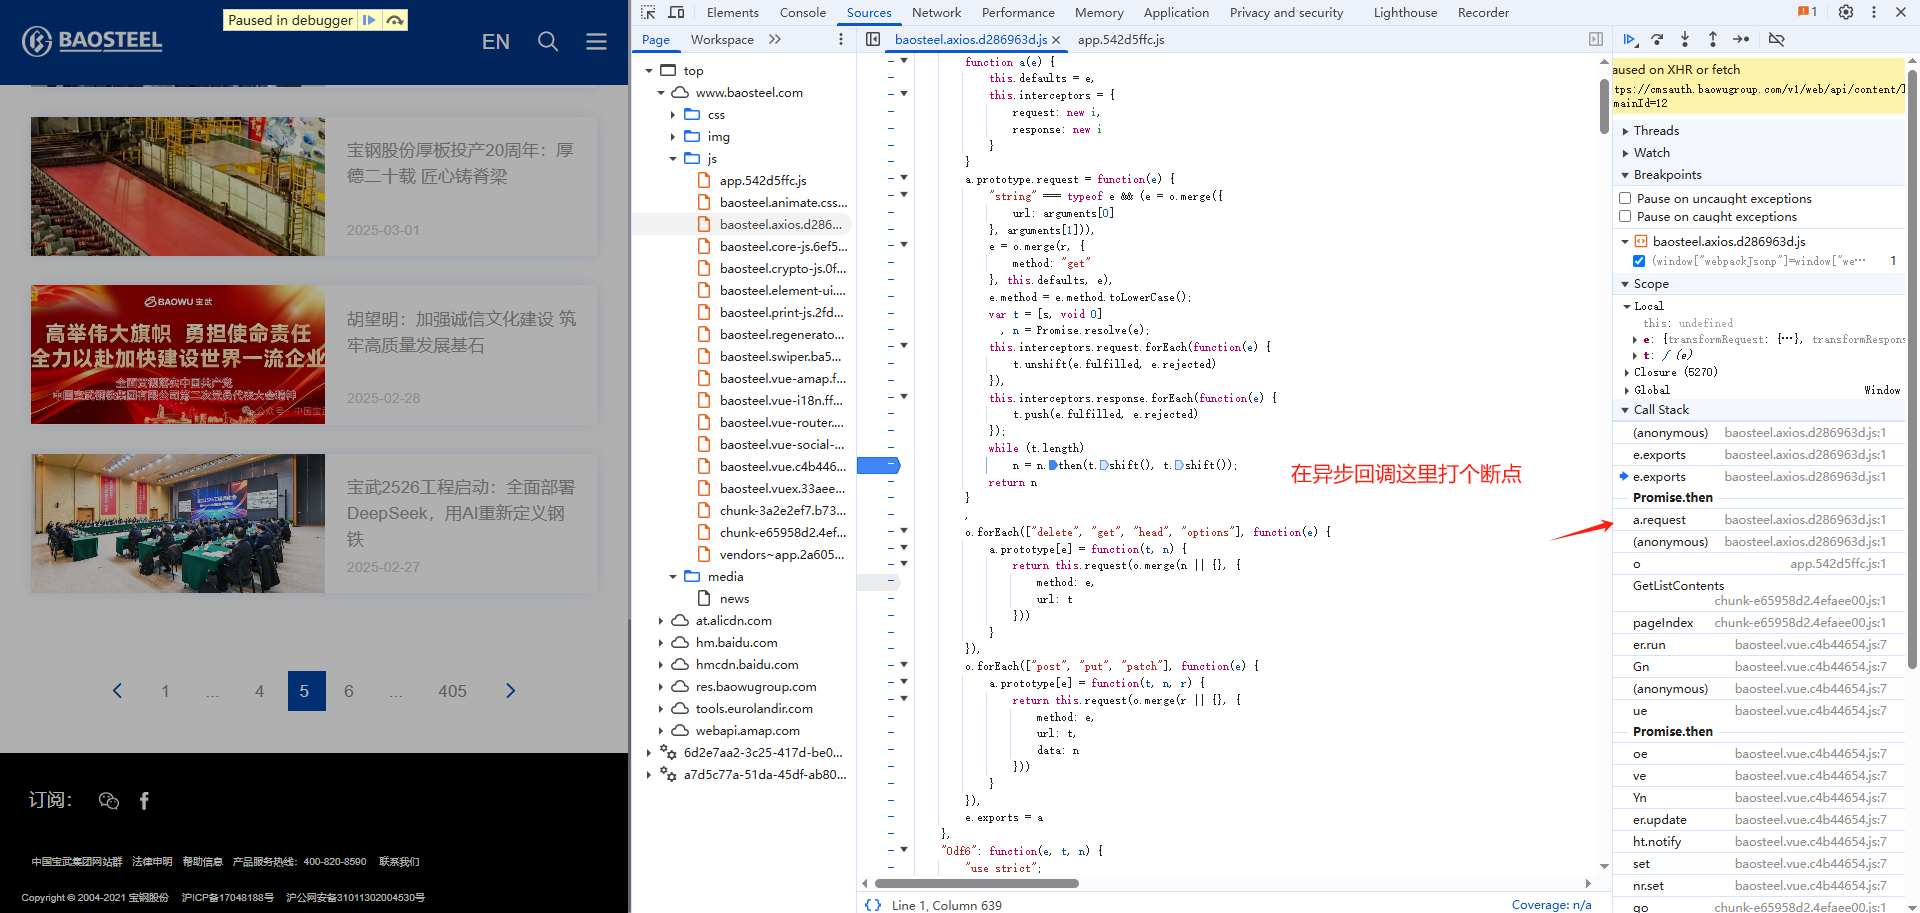Go to previous page arrow
This screenshot has width=1920, height=913.
point(117,691)
